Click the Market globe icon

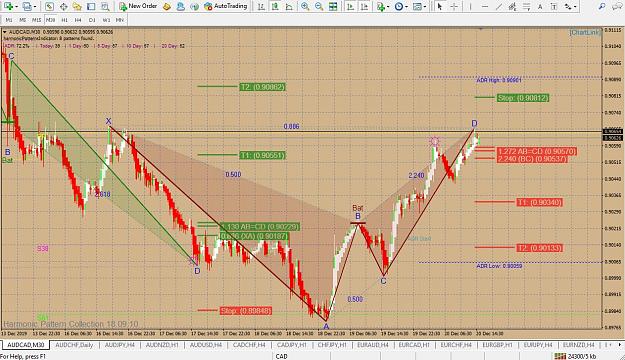[194, 6]
